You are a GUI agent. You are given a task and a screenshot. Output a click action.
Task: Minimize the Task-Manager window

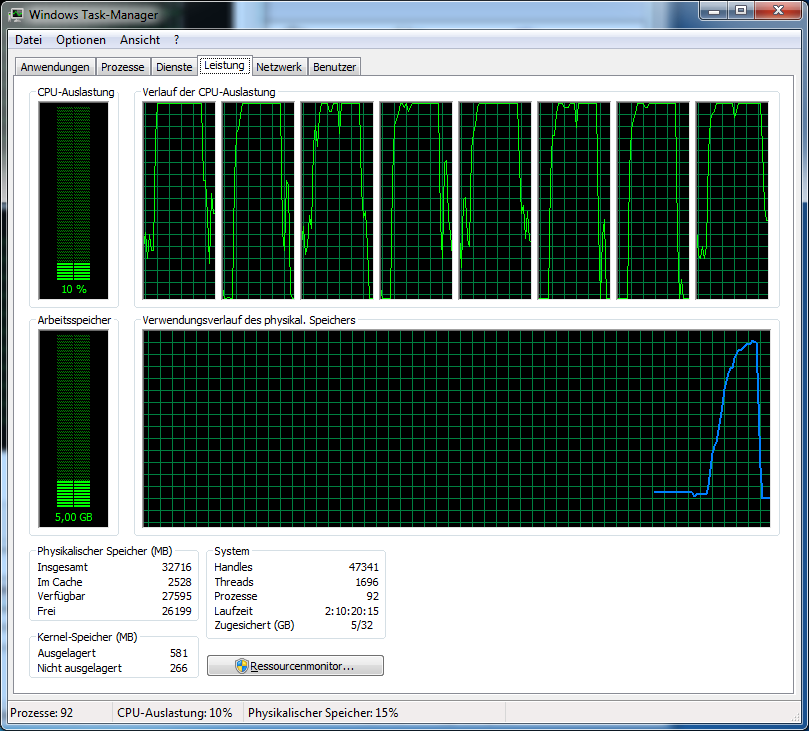pos(714,11)
